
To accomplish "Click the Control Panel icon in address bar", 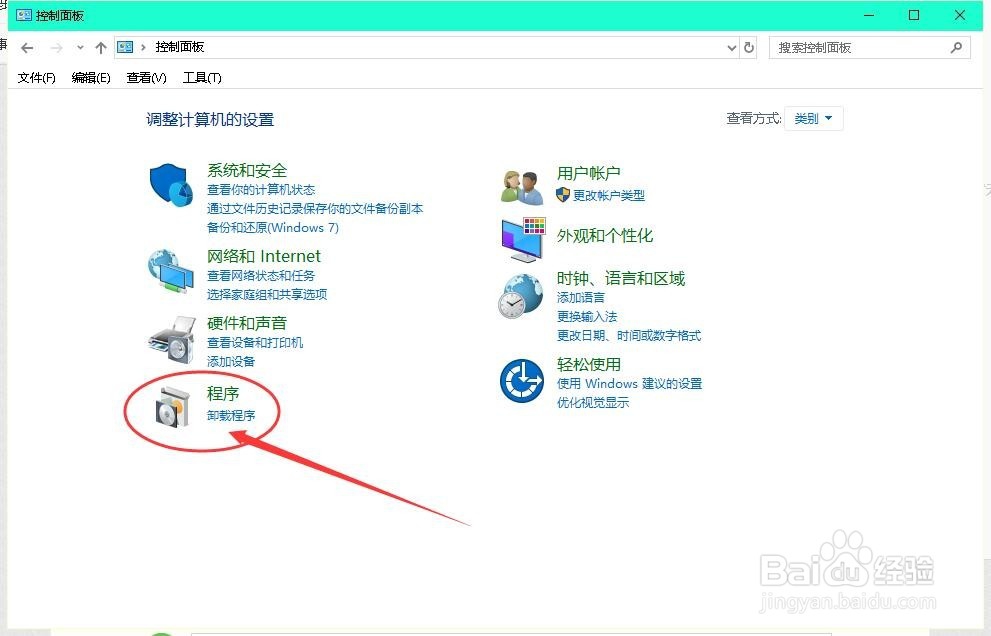I will click(124, 46).
